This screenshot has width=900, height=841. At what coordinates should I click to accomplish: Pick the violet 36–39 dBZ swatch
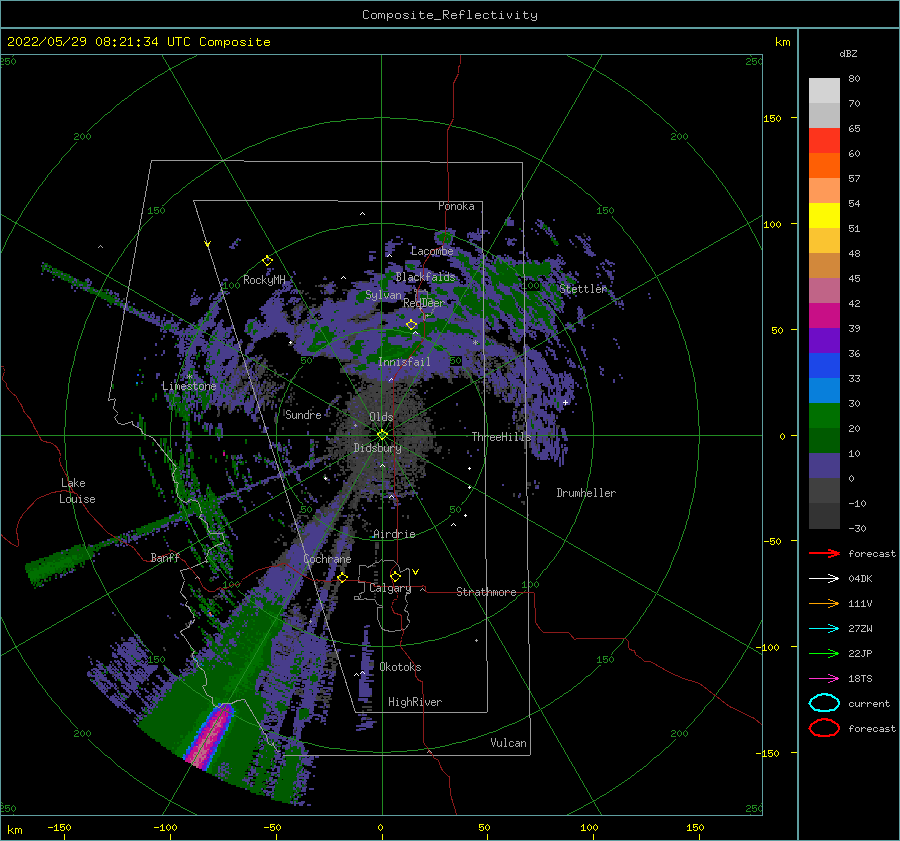click(x=824, y=340)
